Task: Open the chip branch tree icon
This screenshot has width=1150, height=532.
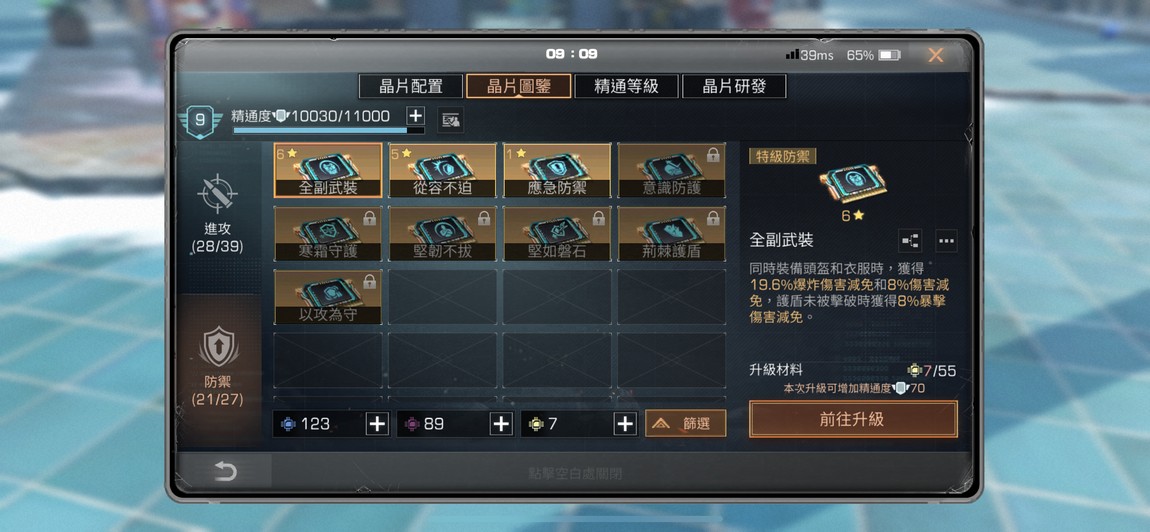Action: [909, 240]
